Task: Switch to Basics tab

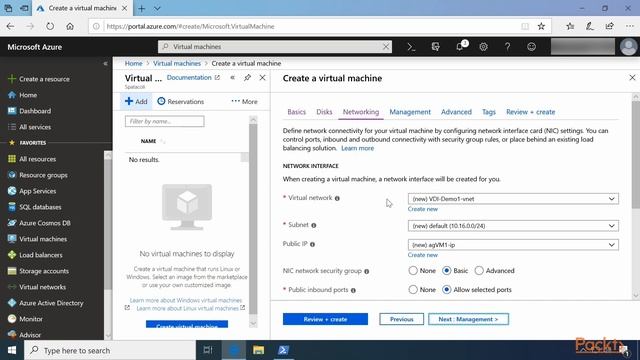Action: [x=296, y=112]
